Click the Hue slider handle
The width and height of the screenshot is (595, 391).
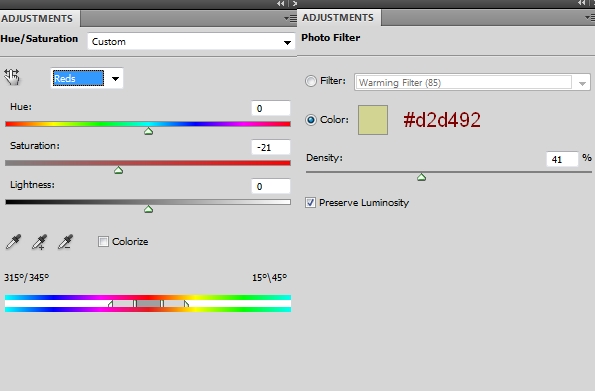[148, 131]
